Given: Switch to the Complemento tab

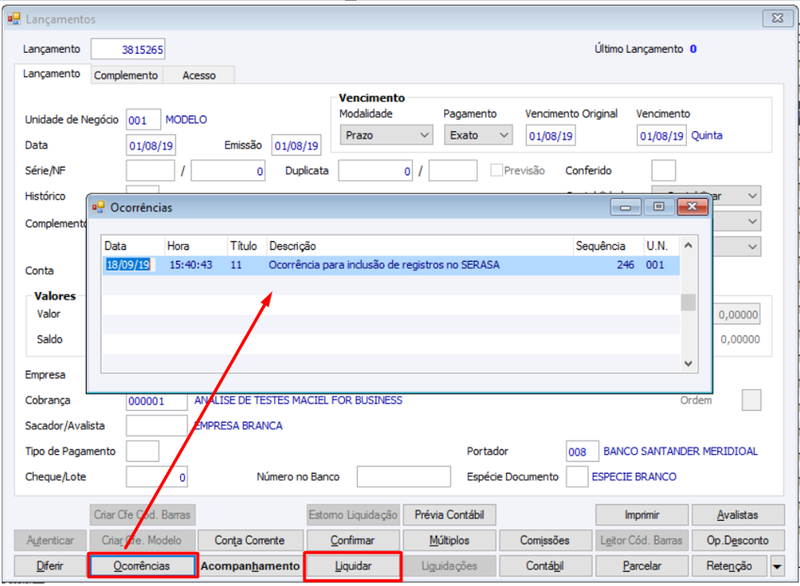Looking at the screenshot, I should [x=126, y=75].
